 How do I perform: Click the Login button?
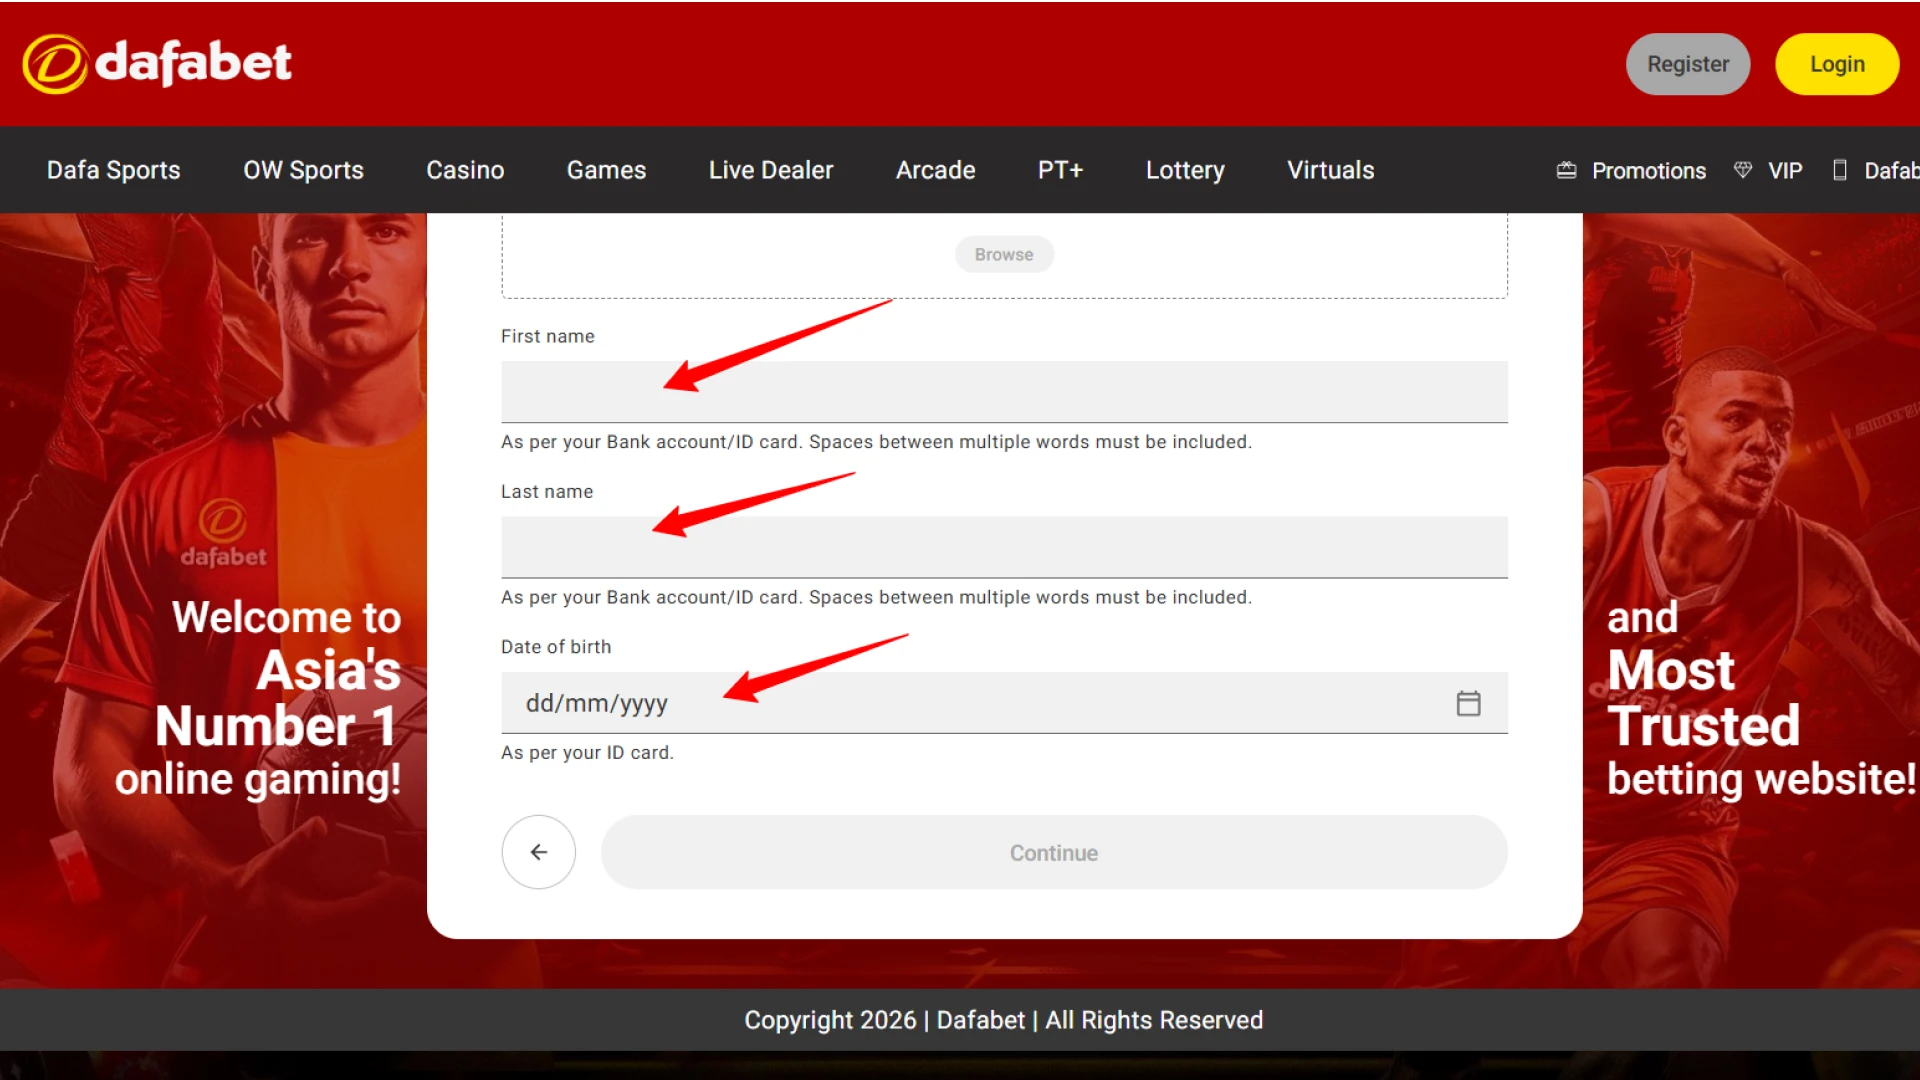pyautogui.click(x=1837, y=63)
